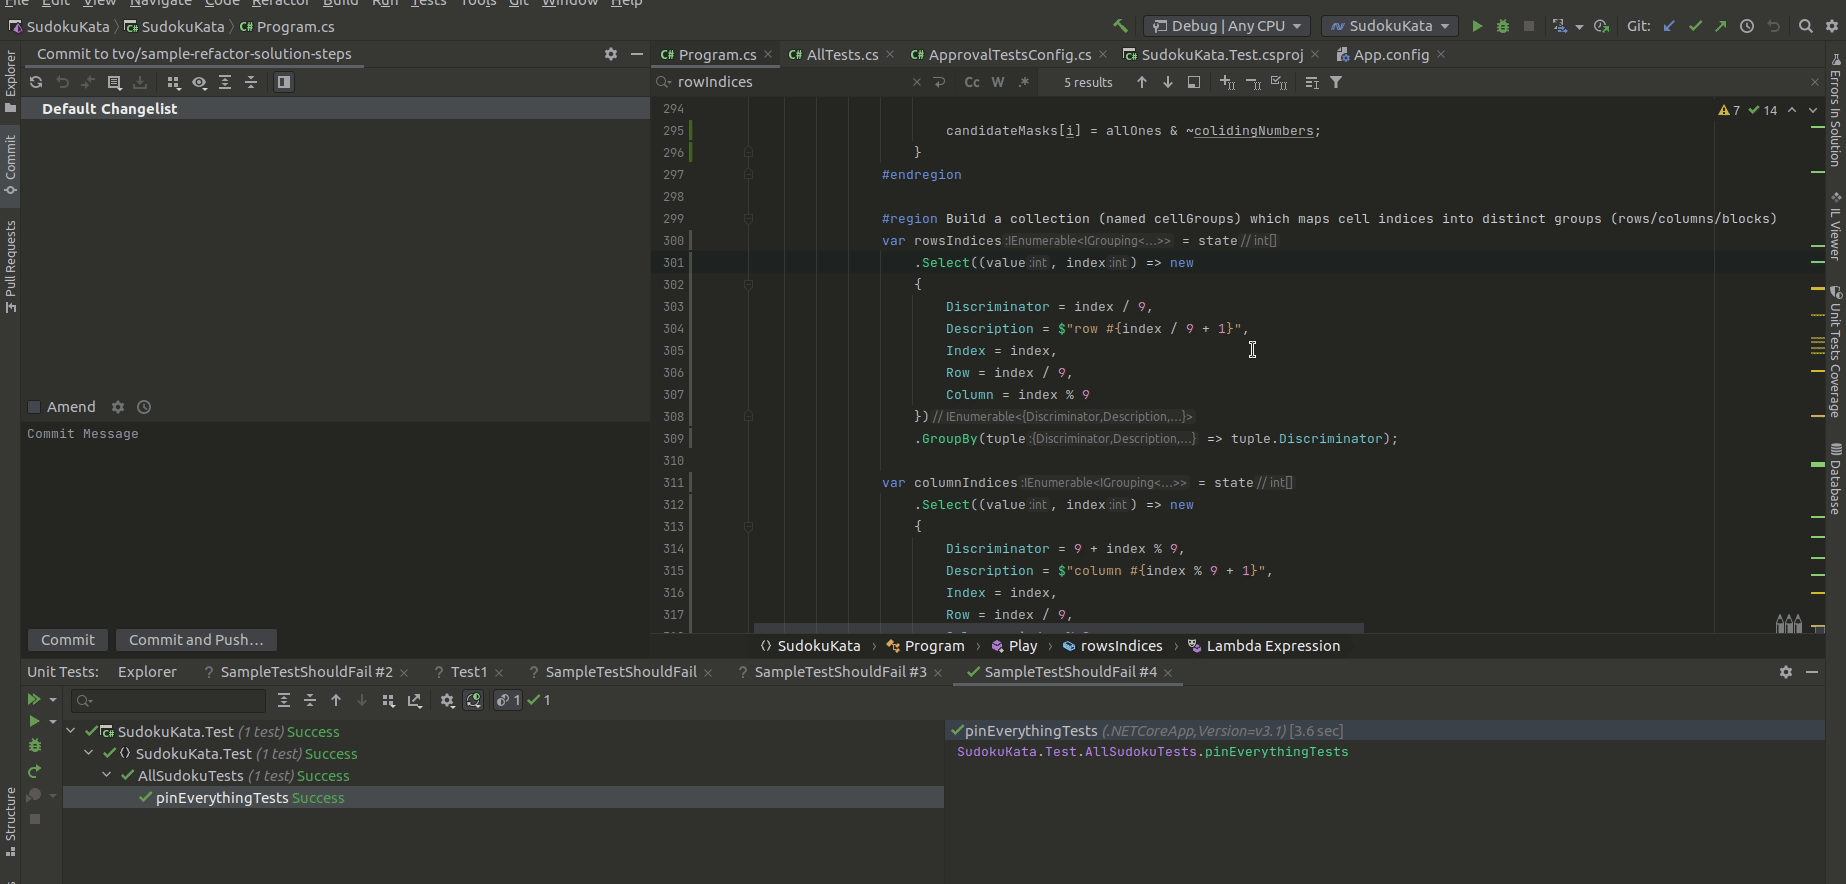Start debugging with the green bug icon
Viewport: 1846px width, 884px height.
pyautogui.click(x=1502, y=26)
